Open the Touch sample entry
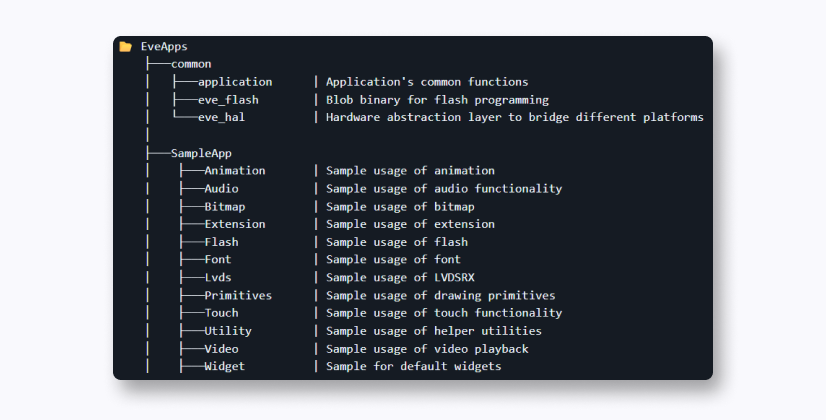 pos(221,313)
